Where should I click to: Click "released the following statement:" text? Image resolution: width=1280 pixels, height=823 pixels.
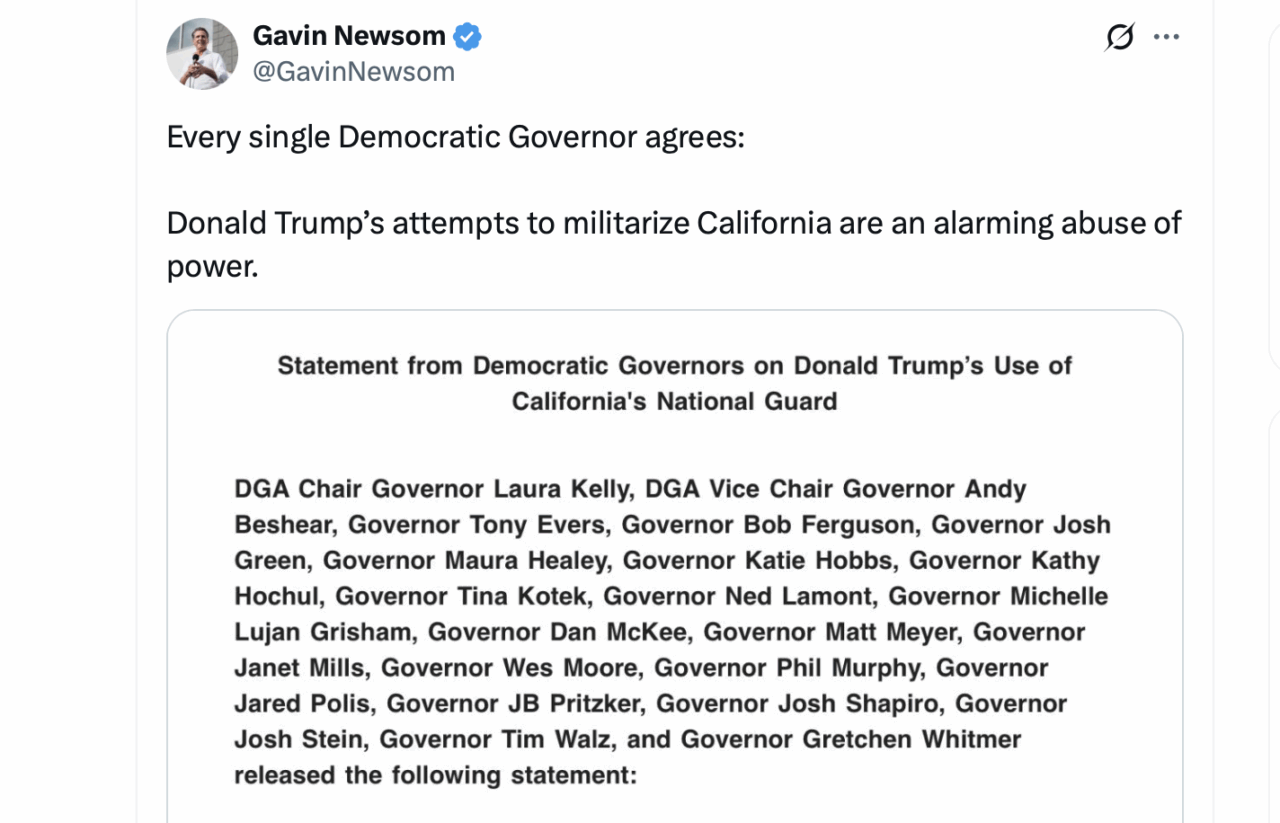tap(435, 776)
